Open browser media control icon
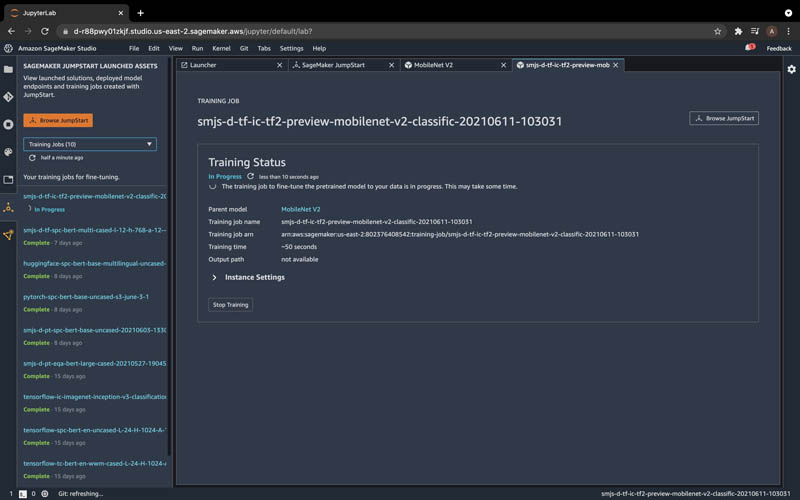 pos(755,31)
